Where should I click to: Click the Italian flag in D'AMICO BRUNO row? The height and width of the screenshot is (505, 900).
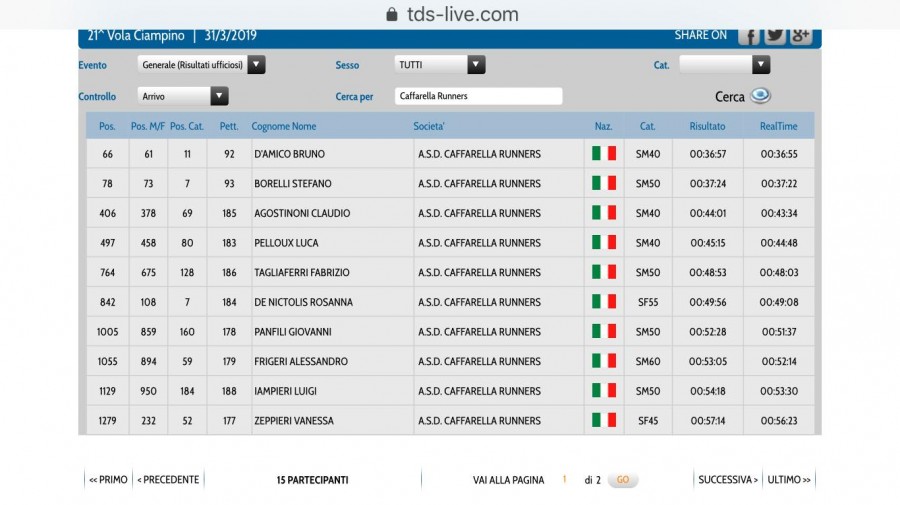point(604,154)
